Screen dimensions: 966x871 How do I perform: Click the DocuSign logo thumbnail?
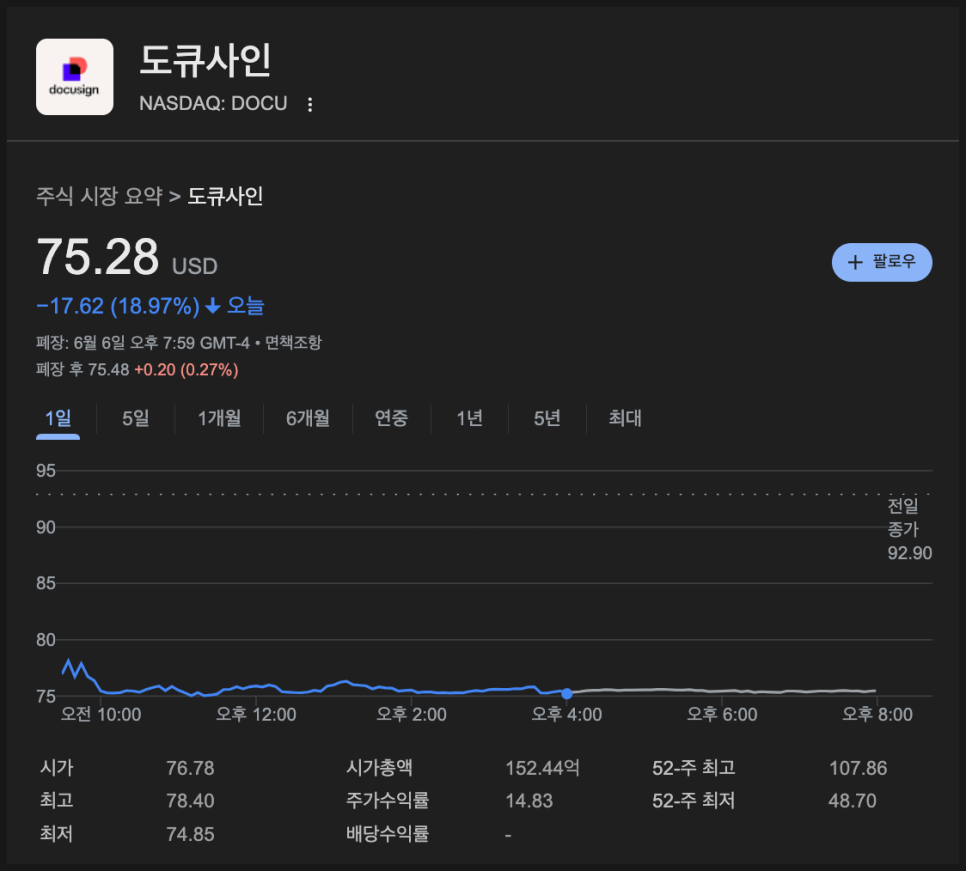click(75, 77)
